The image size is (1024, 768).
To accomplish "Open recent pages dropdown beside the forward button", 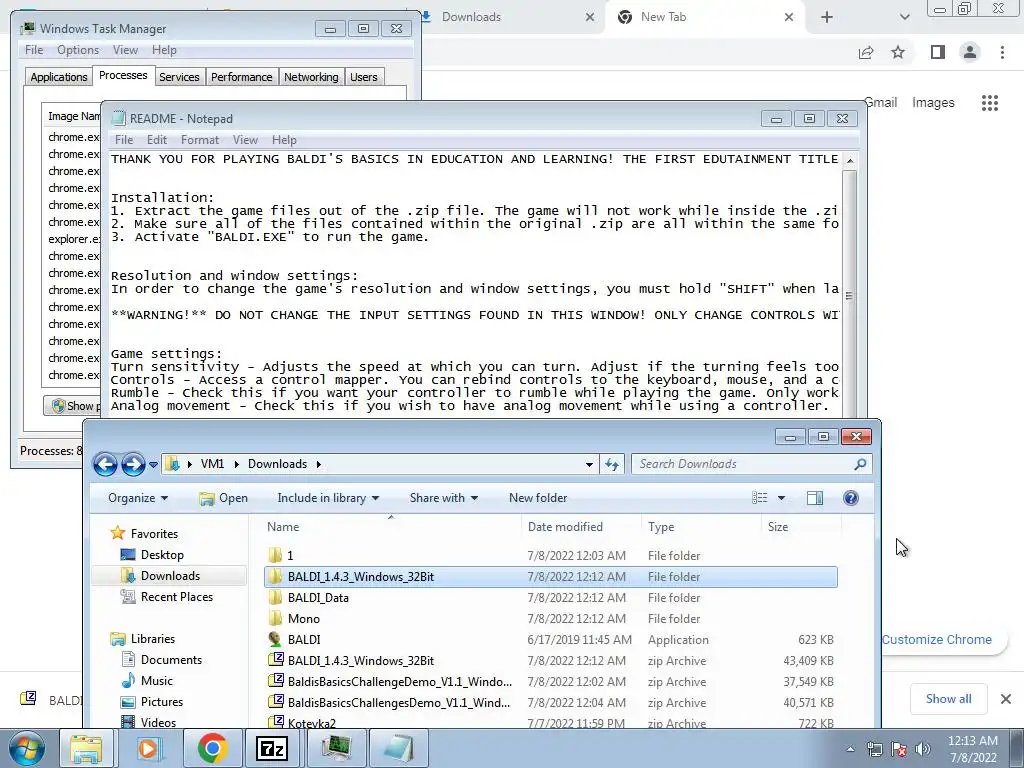I will 153,464.
